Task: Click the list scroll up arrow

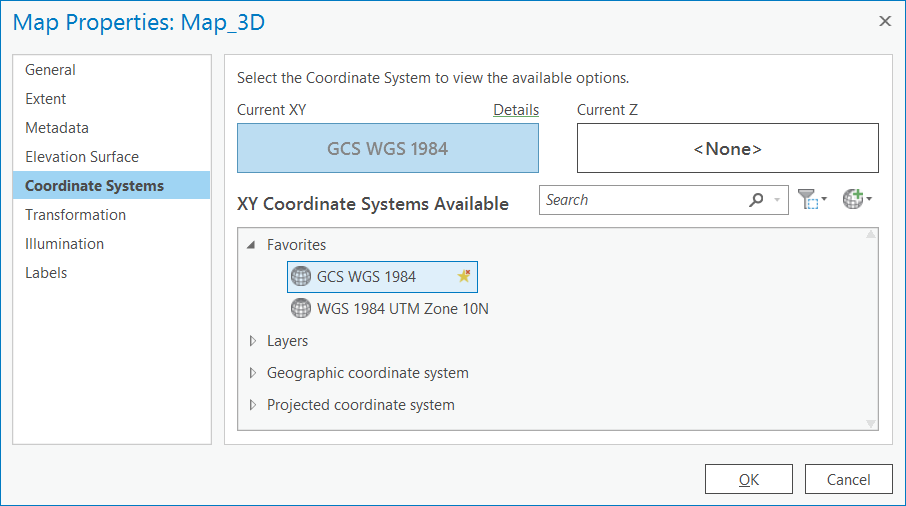Action: 871,235
